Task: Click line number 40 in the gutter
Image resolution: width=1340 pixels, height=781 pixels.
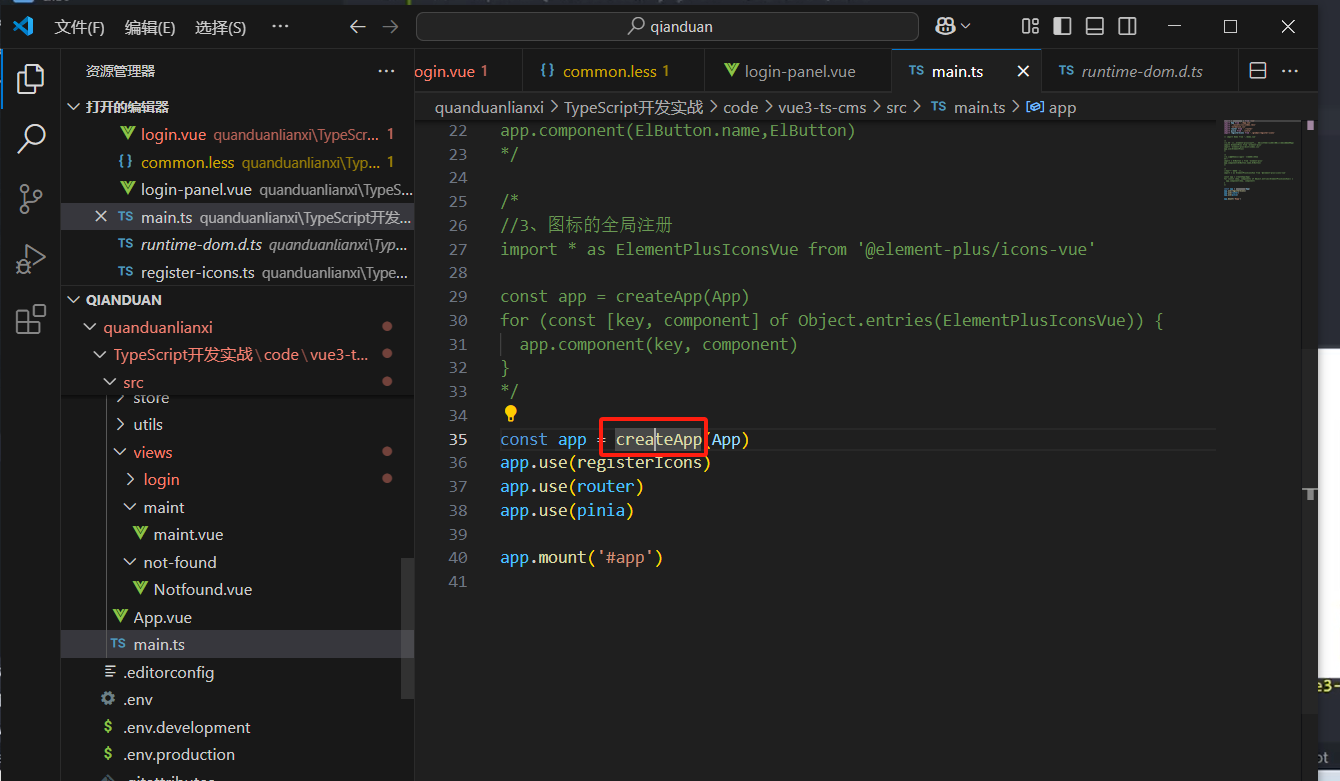Action: pos(458,558)
